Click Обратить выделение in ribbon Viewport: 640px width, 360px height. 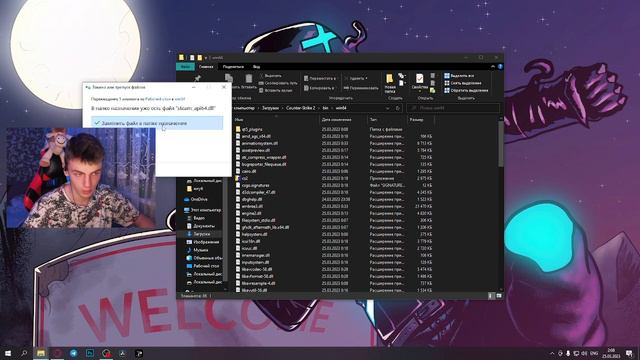[x=466, y=90]
